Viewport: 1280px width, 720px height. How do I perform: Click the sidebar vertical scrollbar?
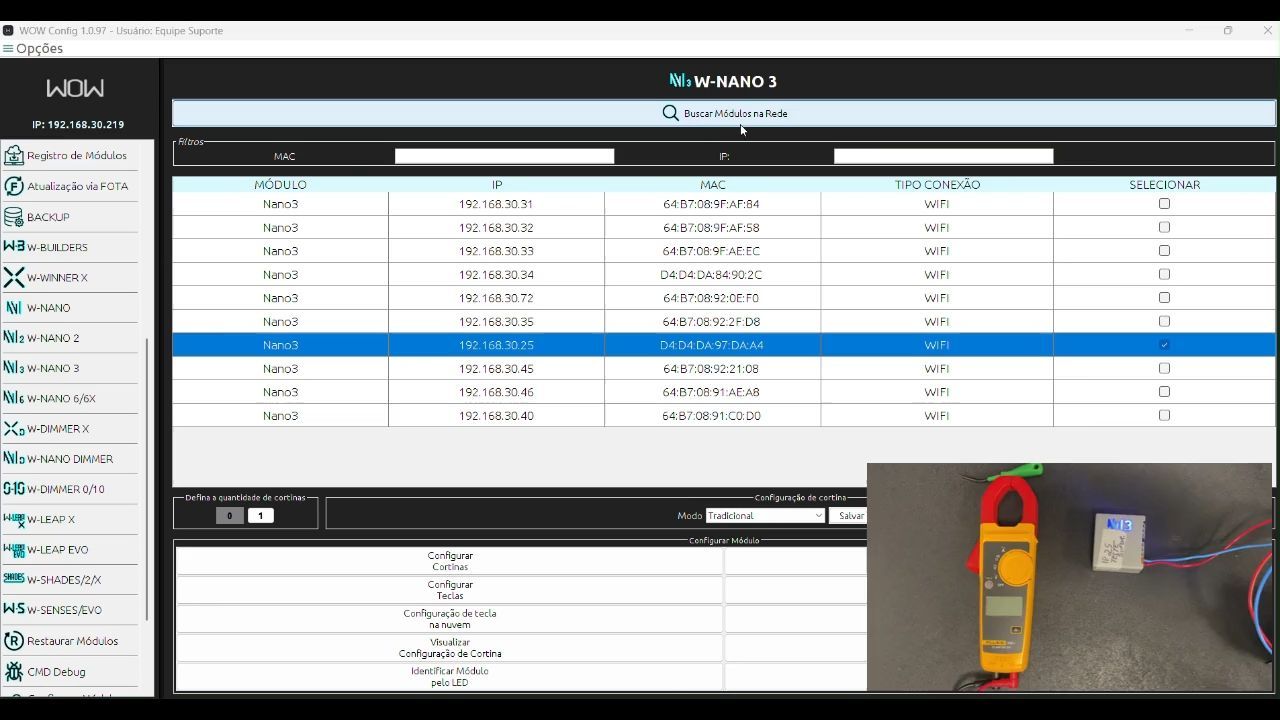click(148, 480)
